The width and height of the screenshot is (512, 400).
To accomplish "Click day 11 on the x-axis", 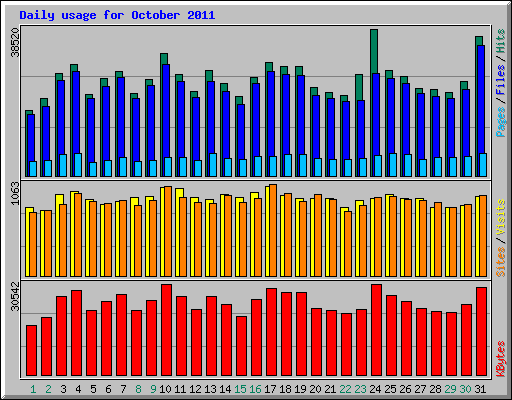I will pos(180,389).
